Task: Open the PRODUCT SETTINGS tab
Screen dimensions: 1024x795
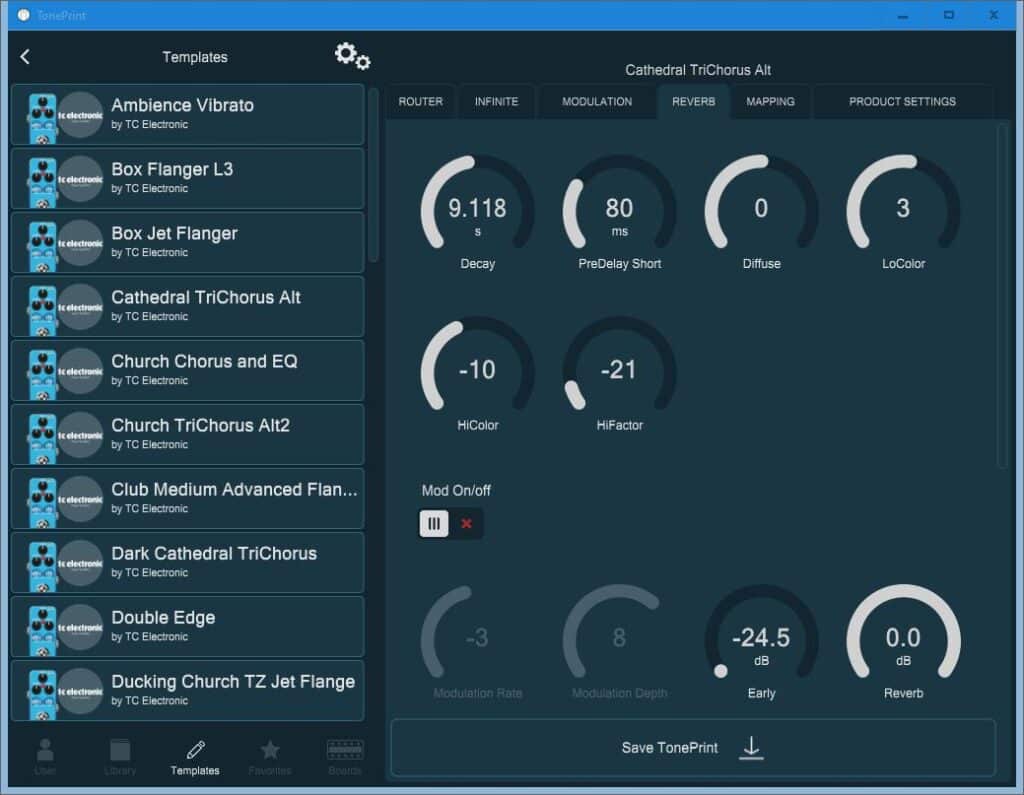Action: tap(903, 102)
